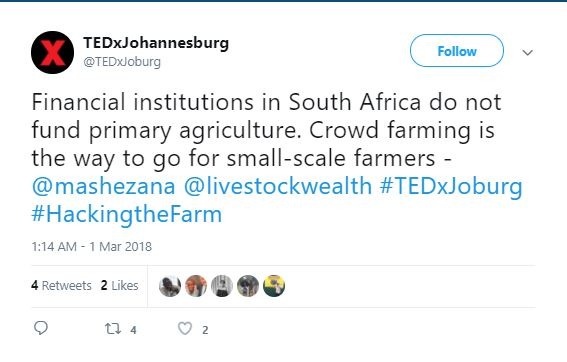The height and width of the screenshot is (362, 567).
Task: Open the @TEDxJoburg handle link
Action: tap(122, 62)
